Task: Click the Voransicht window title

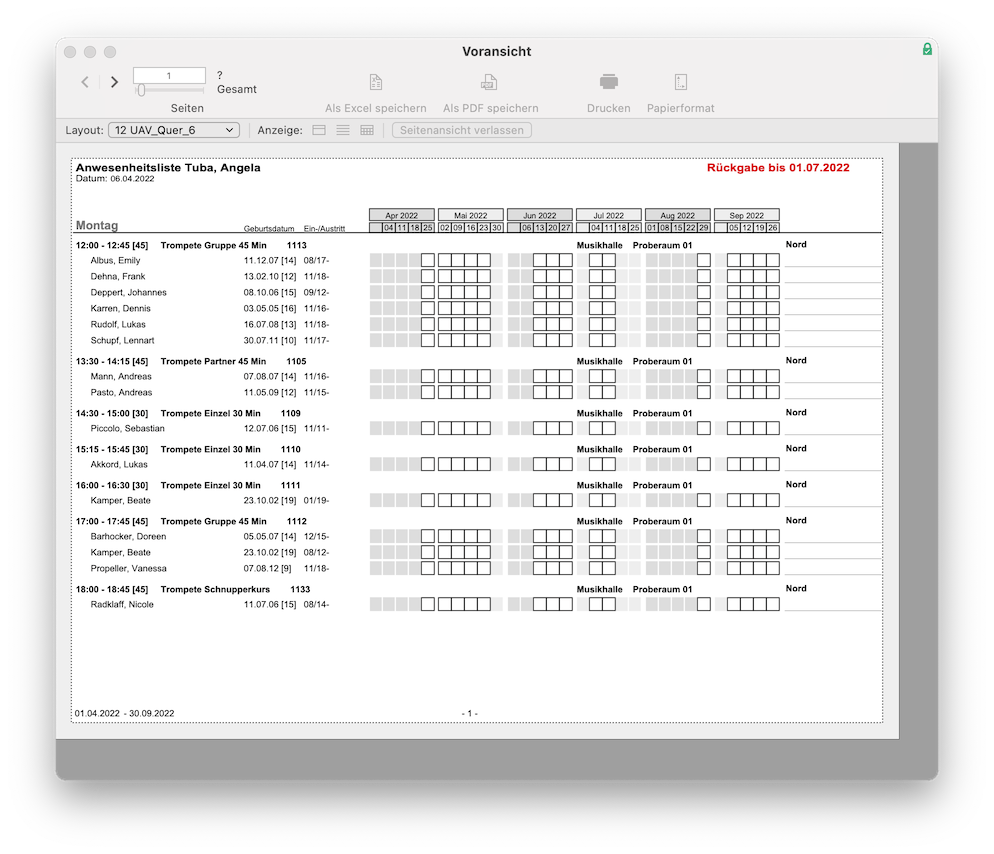Action: 496,51
